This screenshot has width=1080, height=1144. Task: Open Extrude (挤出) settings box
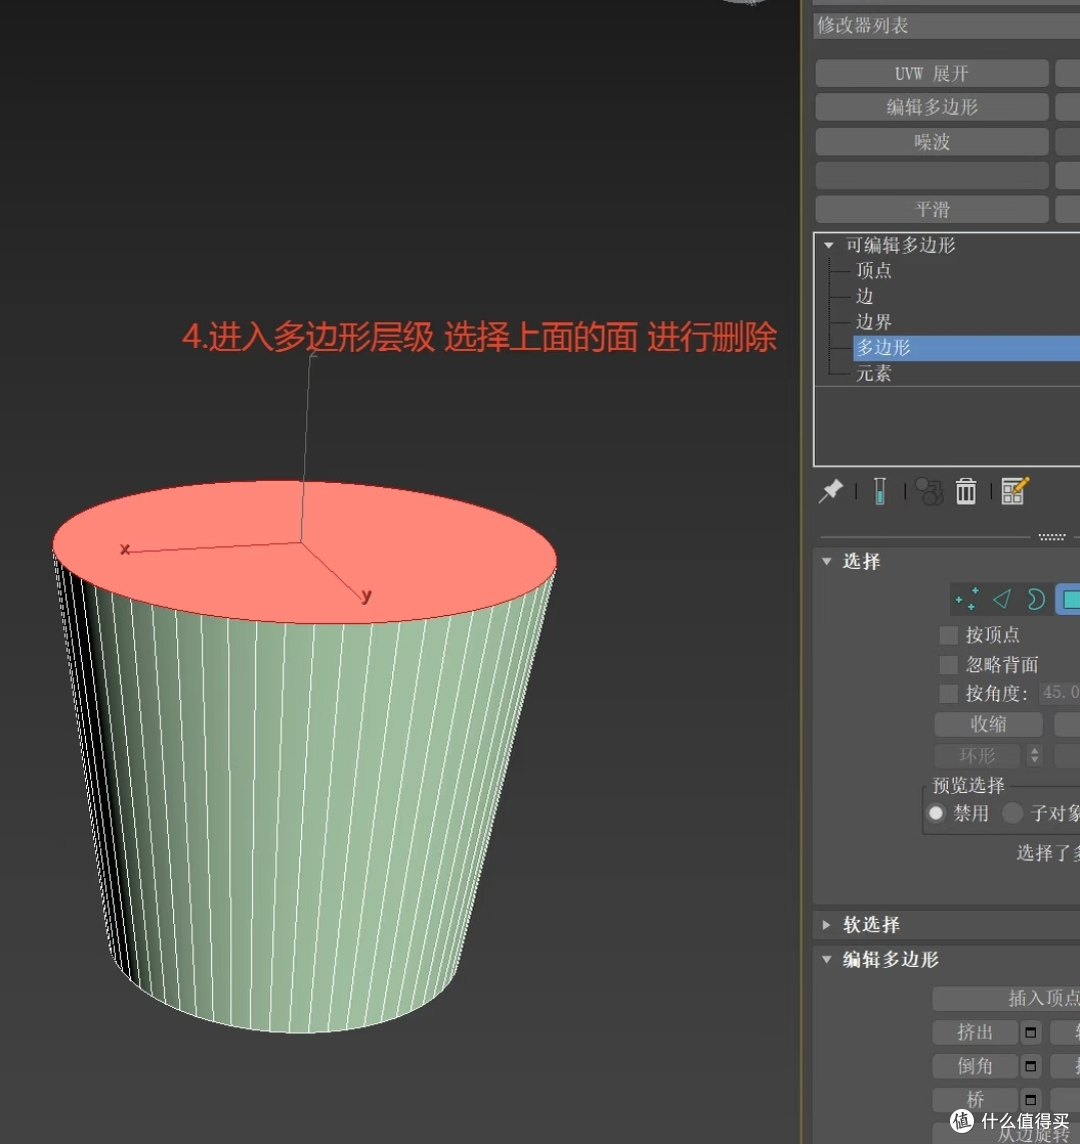coord(1030,1032)
